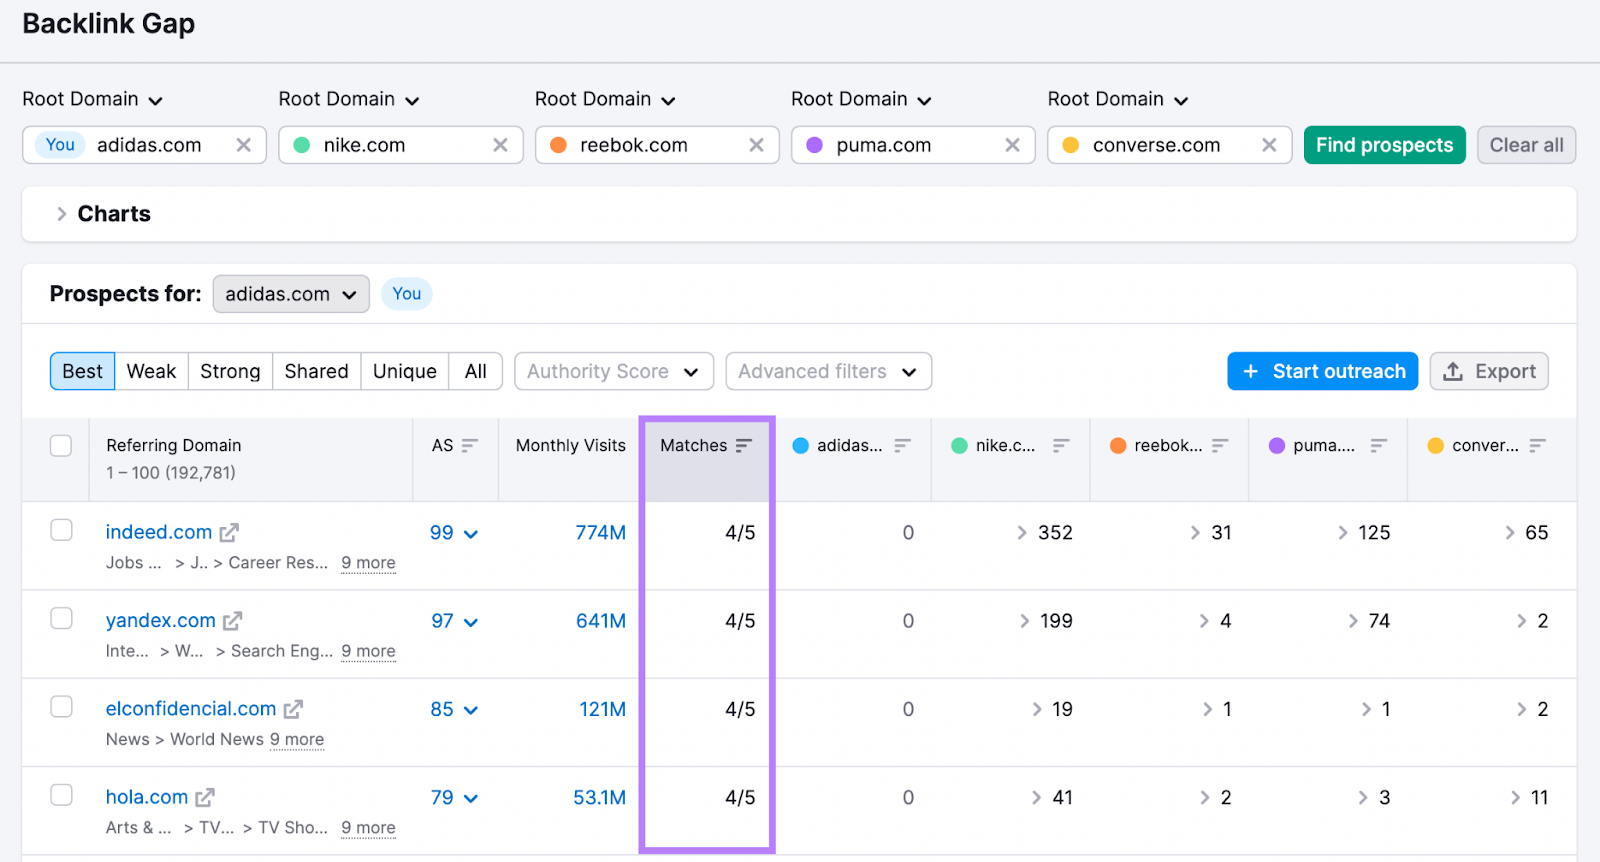Sort by converse column icon

pyautogui.click(x=1538, y=445)
